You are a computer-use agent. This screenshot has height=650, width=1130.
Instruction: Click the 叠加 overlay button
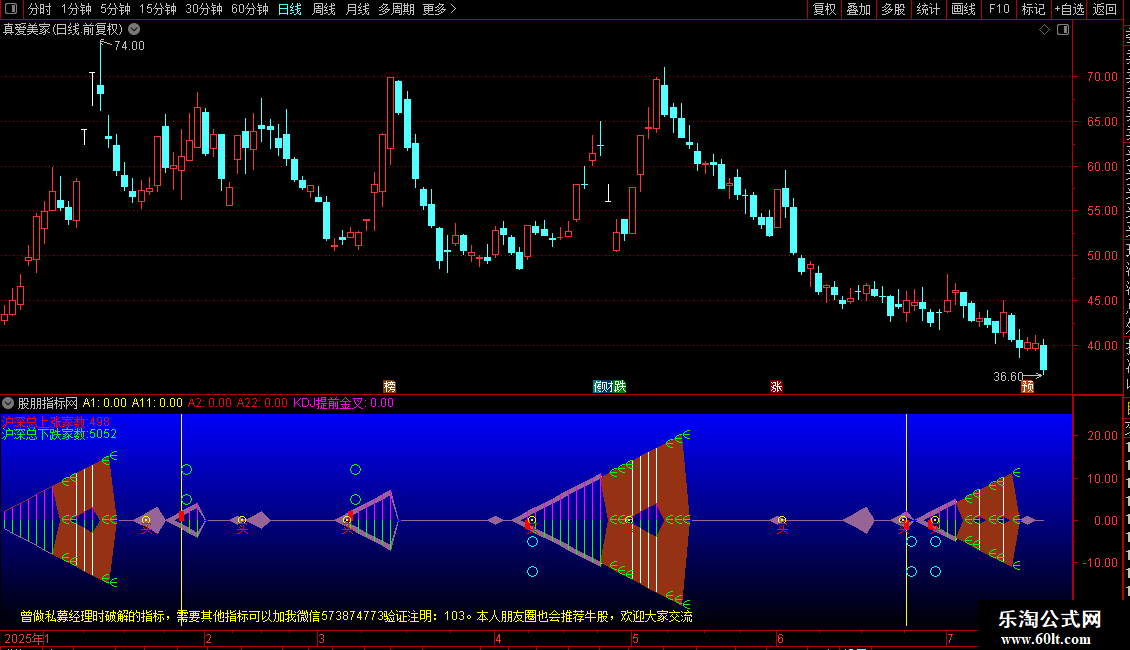click(858, 9)
